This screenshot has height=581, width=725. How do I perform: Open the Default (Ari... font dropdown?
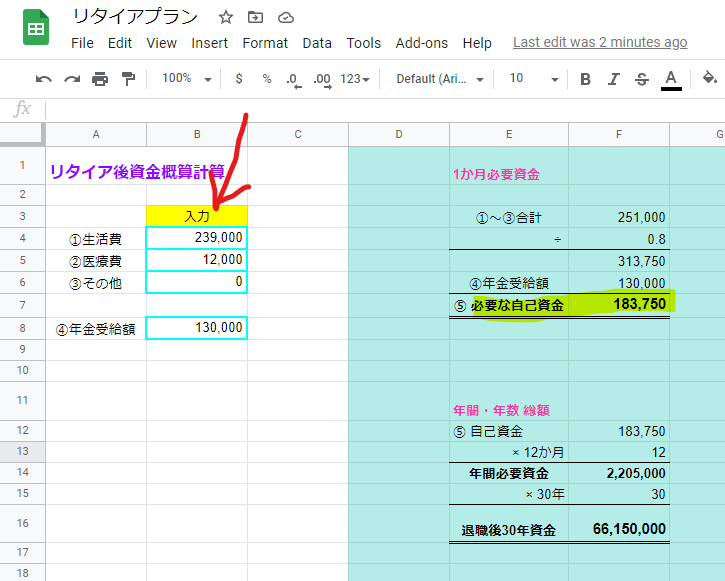(x=440, y=79)
